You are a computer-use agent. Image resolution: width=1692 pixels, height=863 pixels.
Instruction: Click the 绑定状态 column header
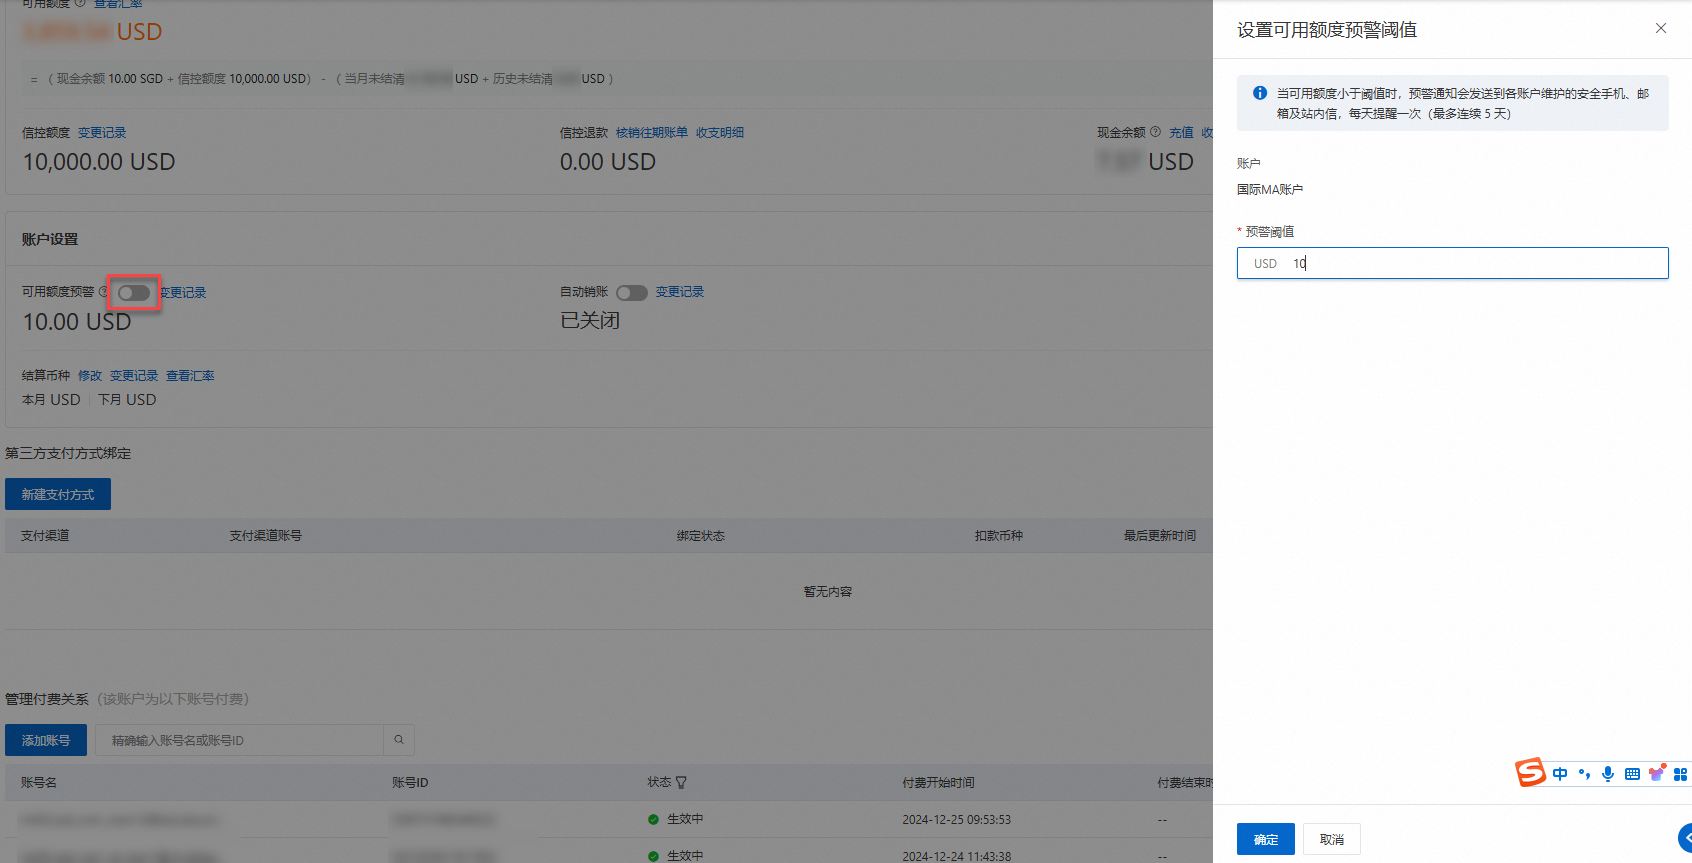(700, 536)
